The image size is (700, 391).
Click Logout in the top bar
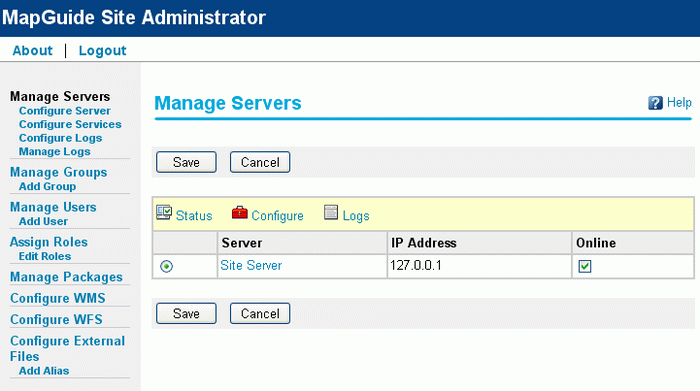(103, 50)
